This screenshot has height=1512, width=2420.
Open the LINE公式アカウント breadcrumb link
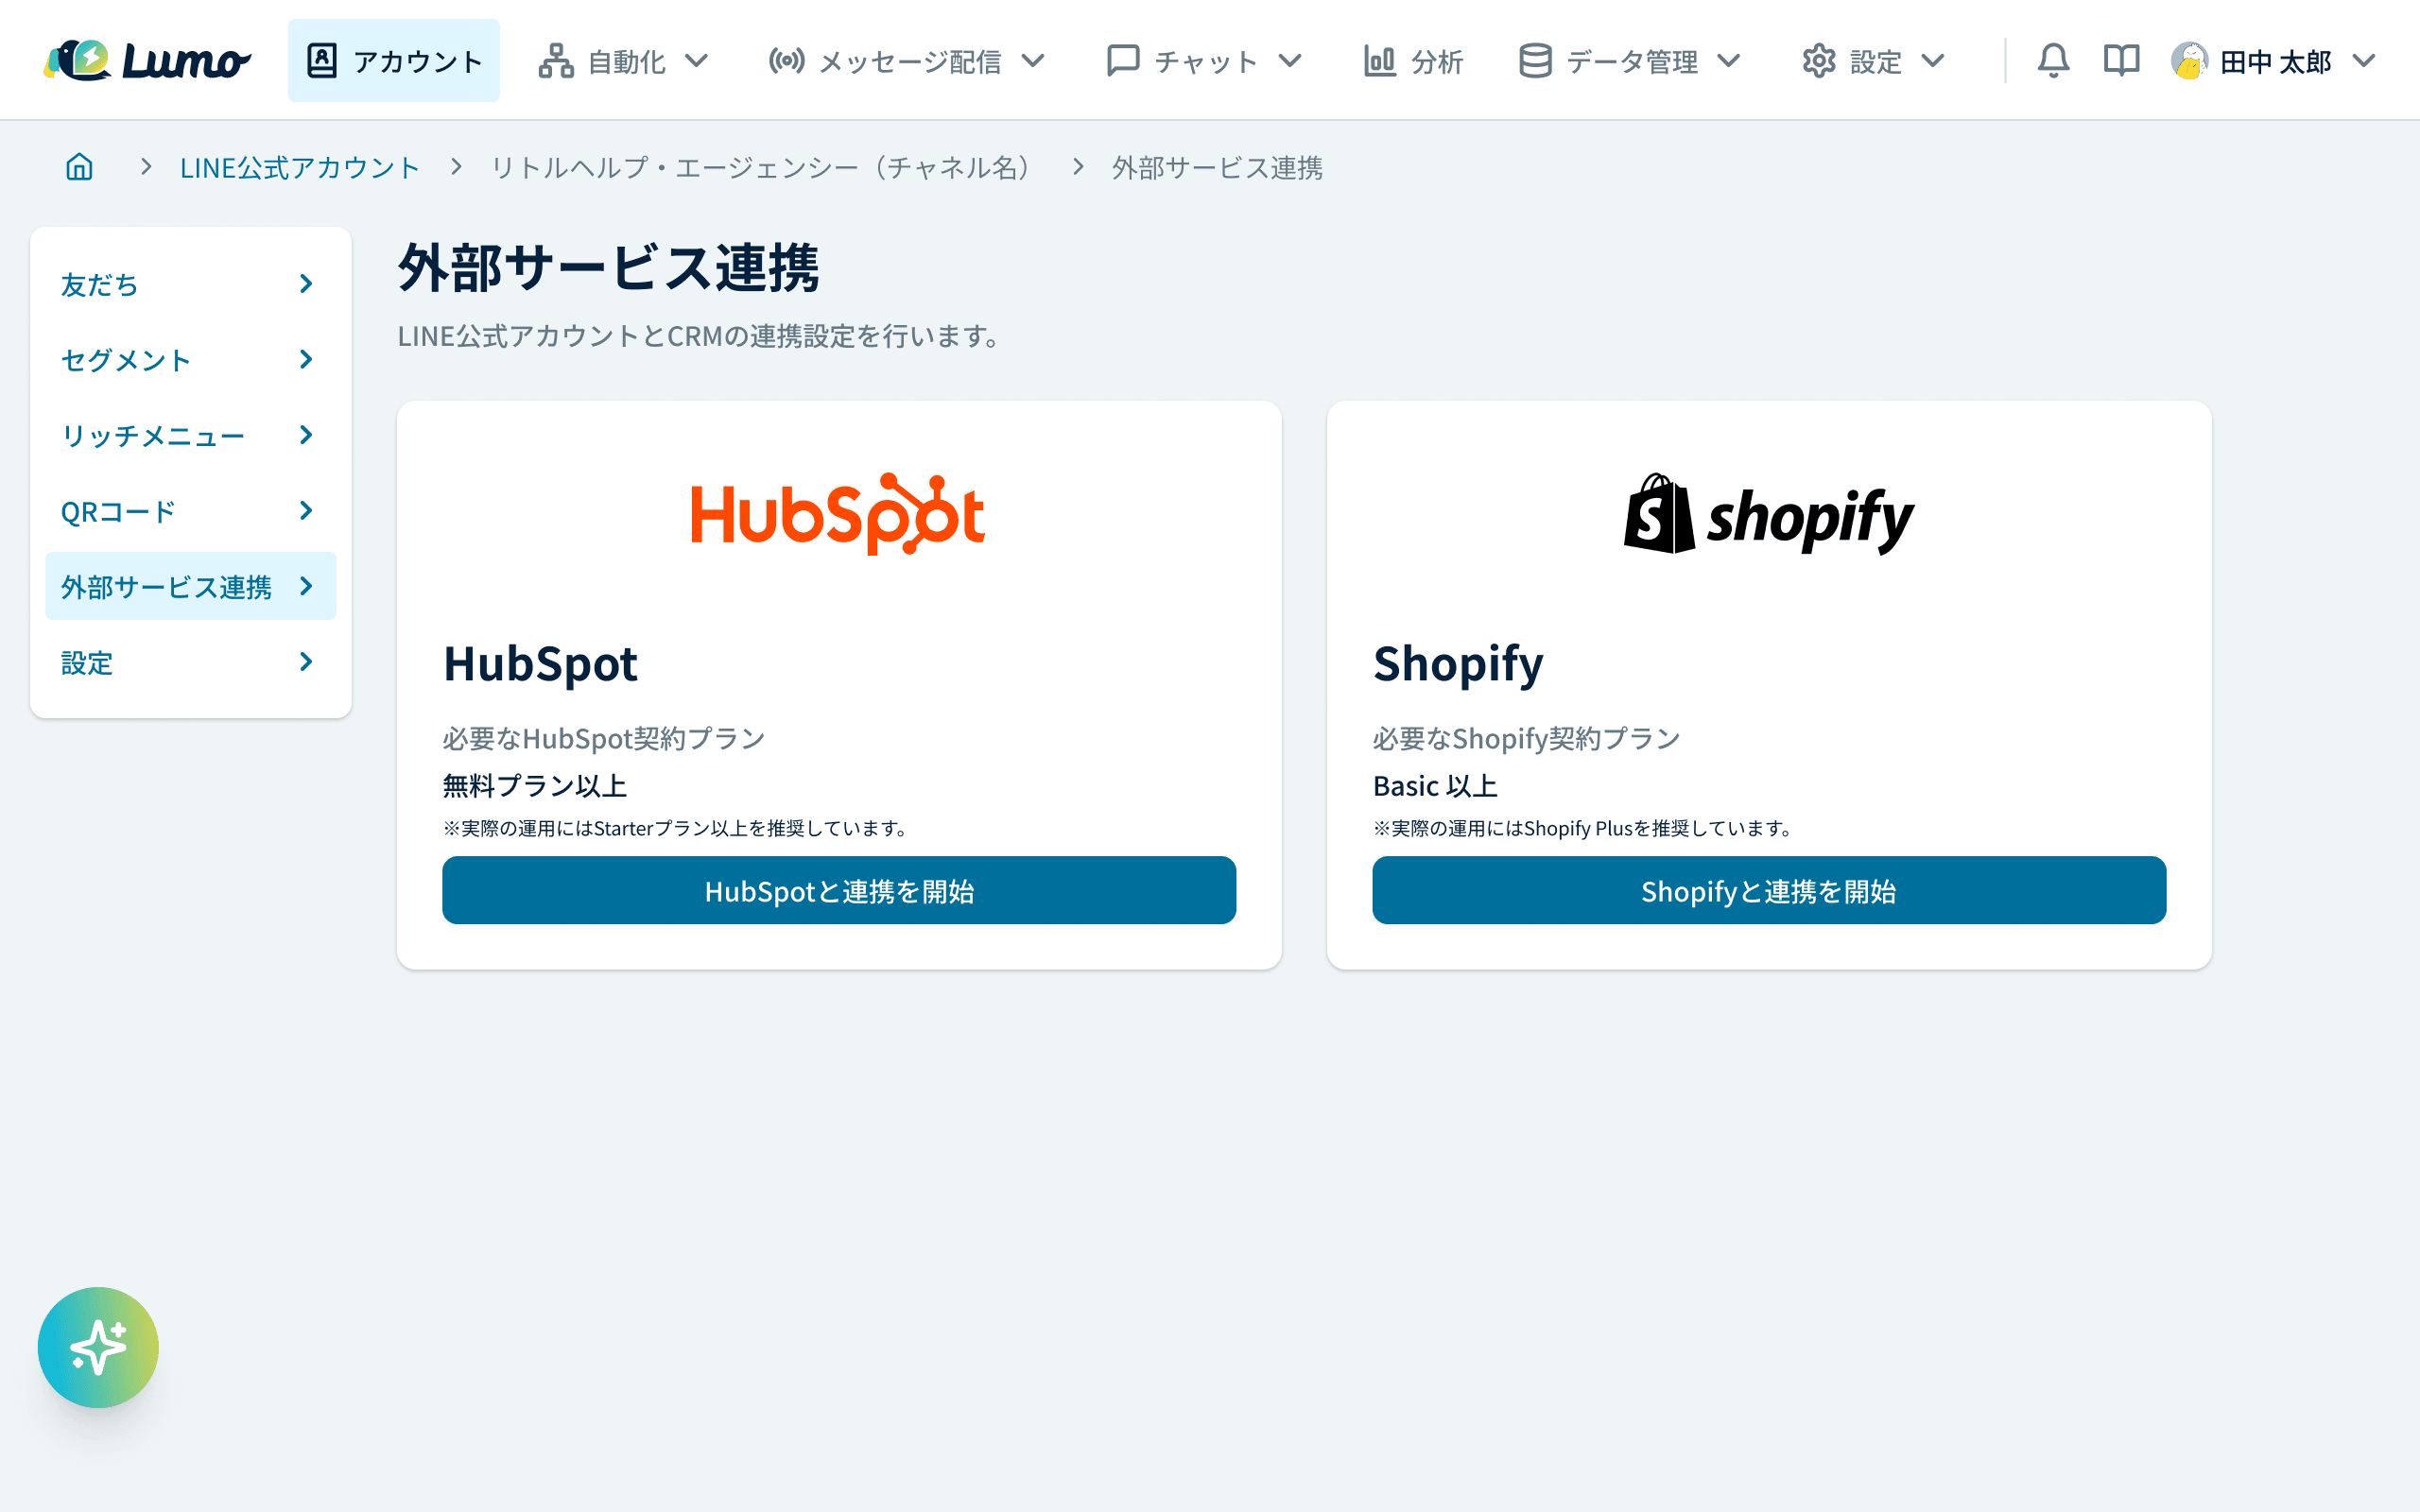(299, 167)
